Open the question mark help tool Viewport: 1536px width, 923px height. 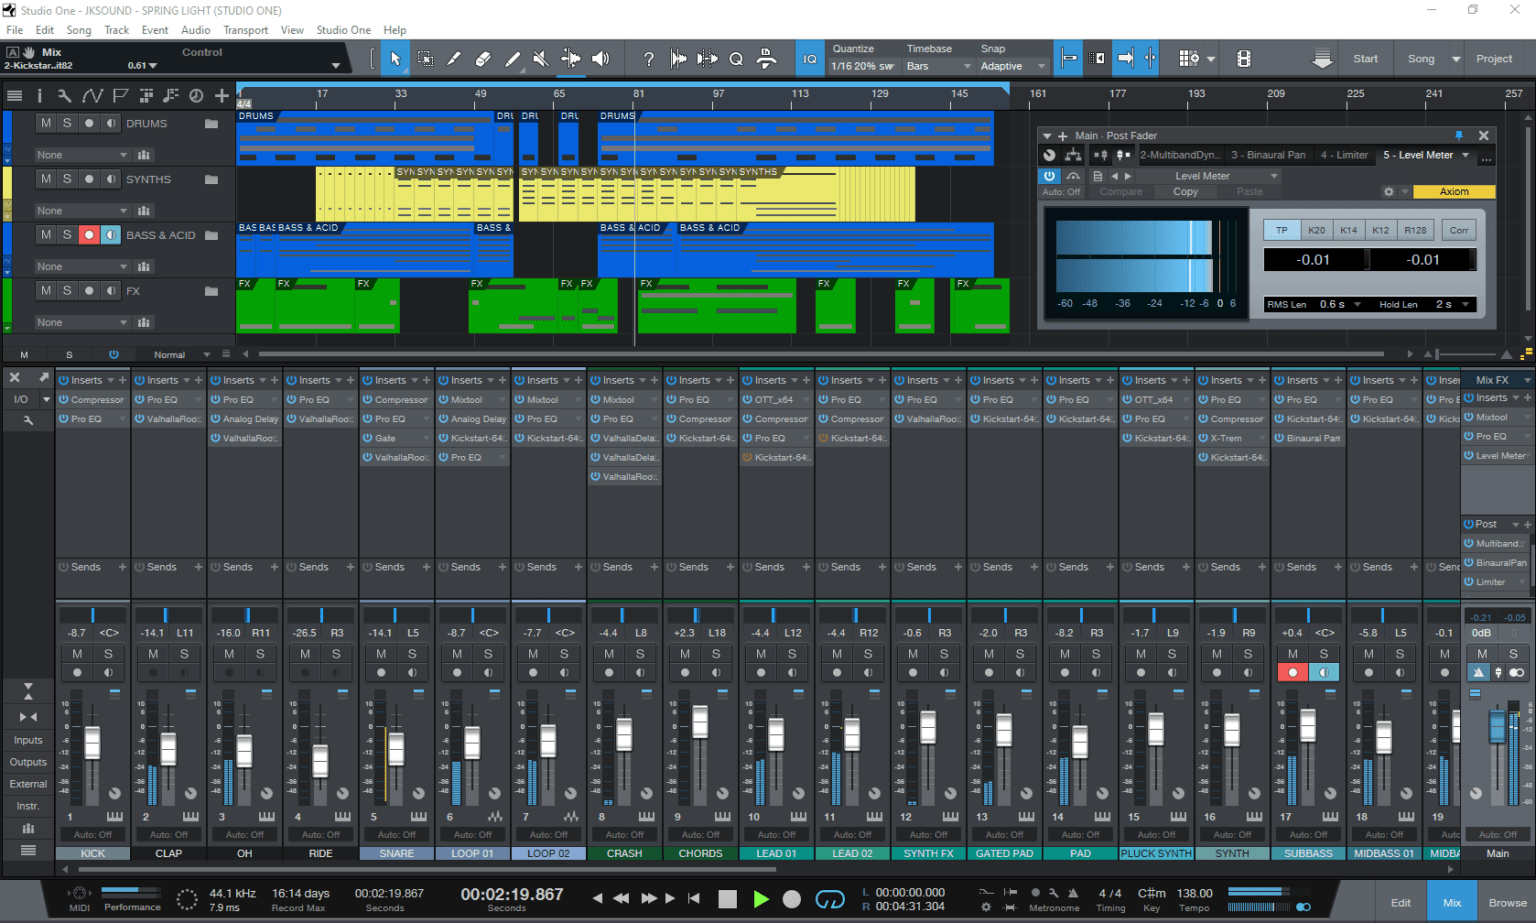[648, 59]
